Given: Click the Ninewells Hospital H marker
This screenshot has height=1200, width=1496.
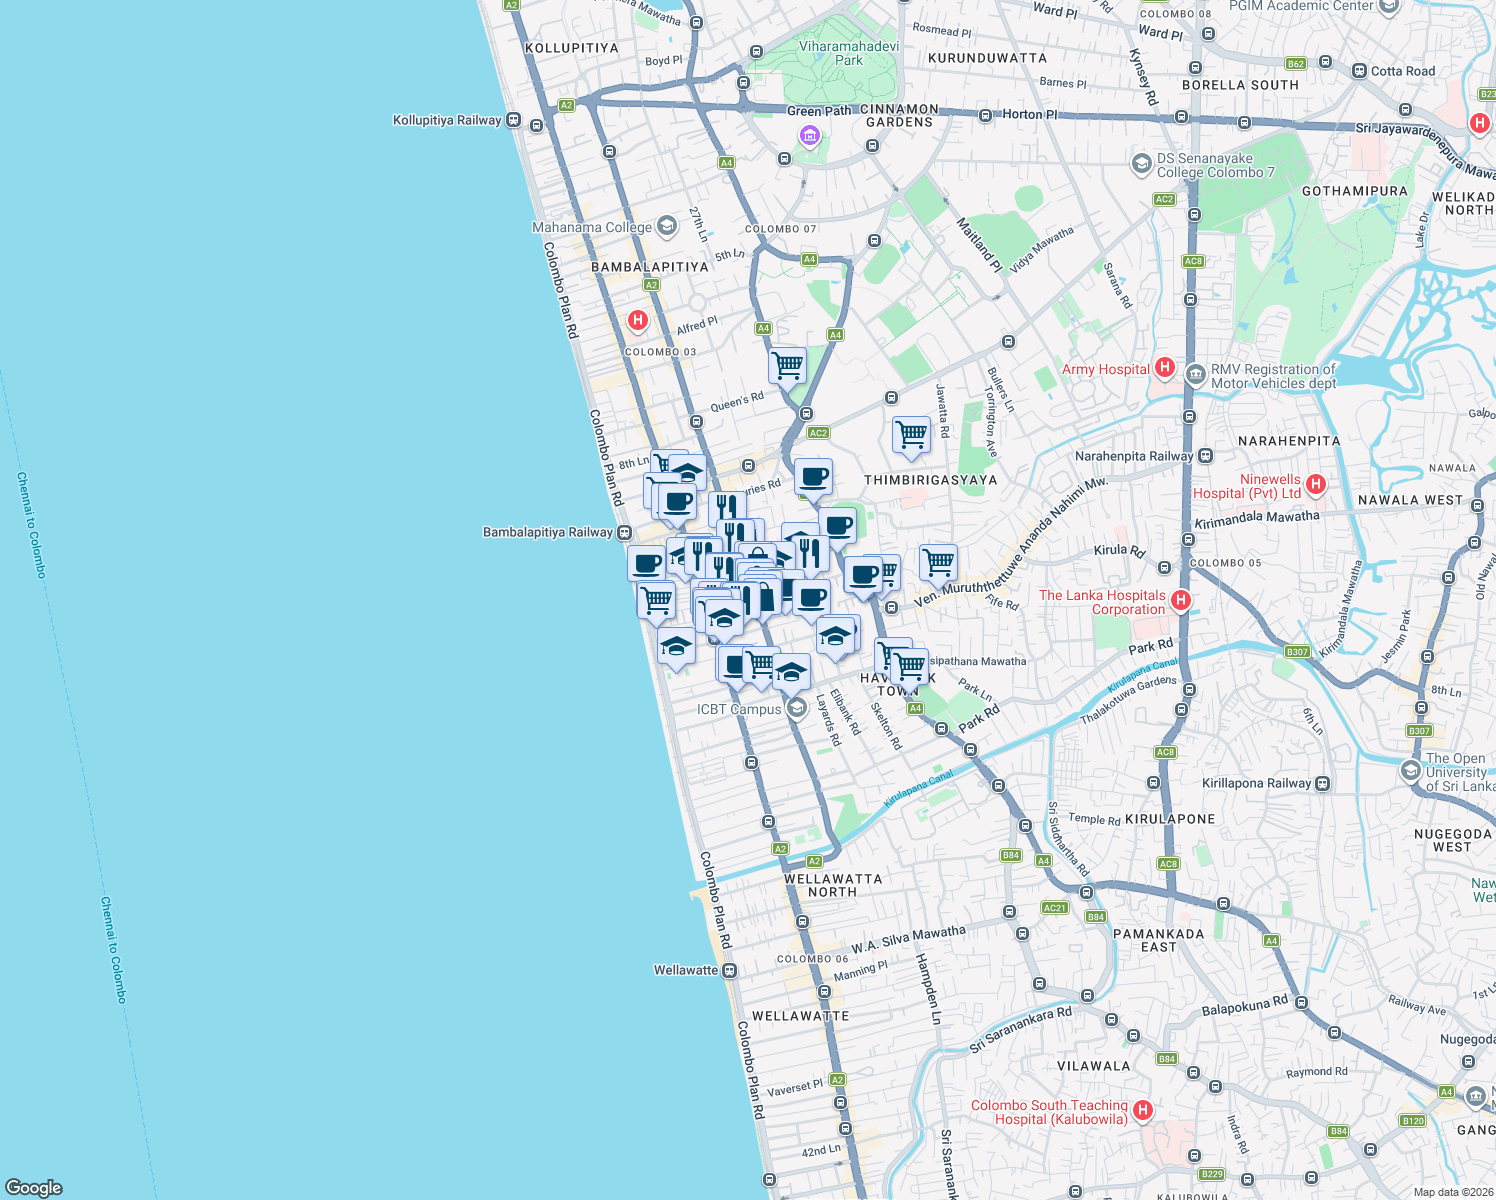Looking at the screenshot, I should 1318,484.
